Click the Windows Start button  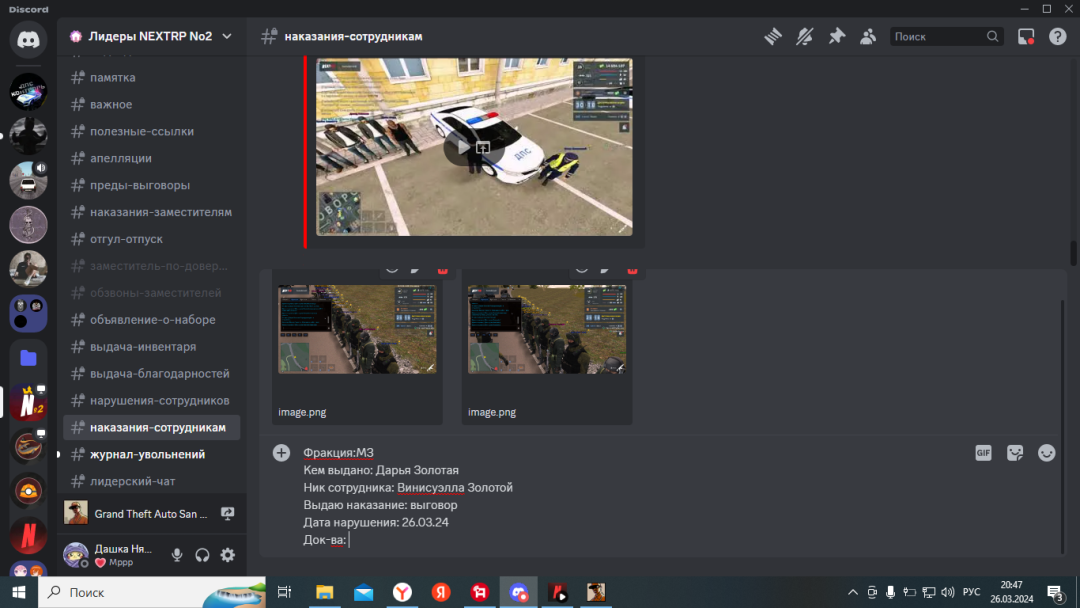point(19,592)
